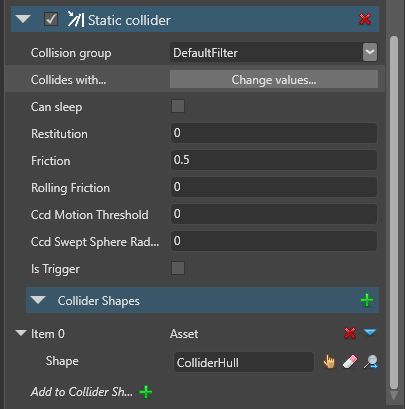The height and width of the screenshot is (409, 405).
Task: Edit the Ccd Motion Threshold field
Action: pos(274,214)
